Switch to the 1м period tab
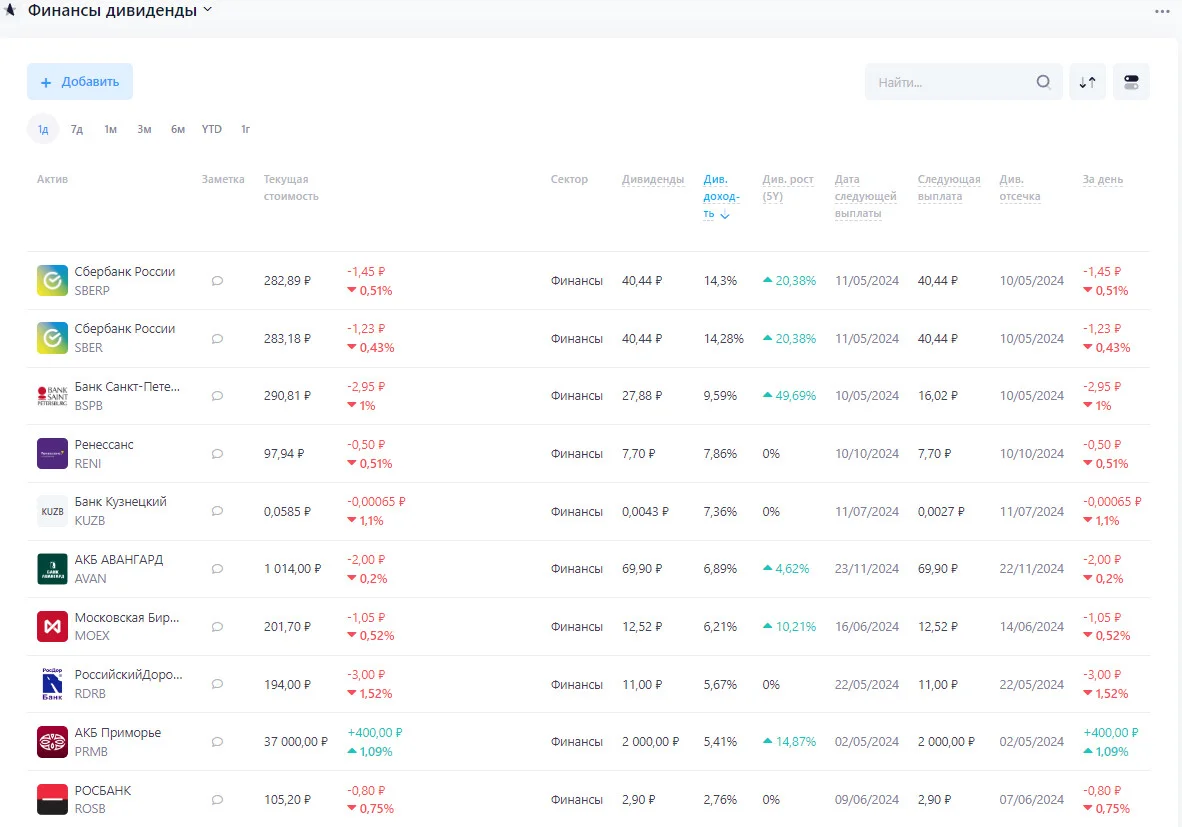The width and height of the screenshot is (1182, 827). (111, 130)
